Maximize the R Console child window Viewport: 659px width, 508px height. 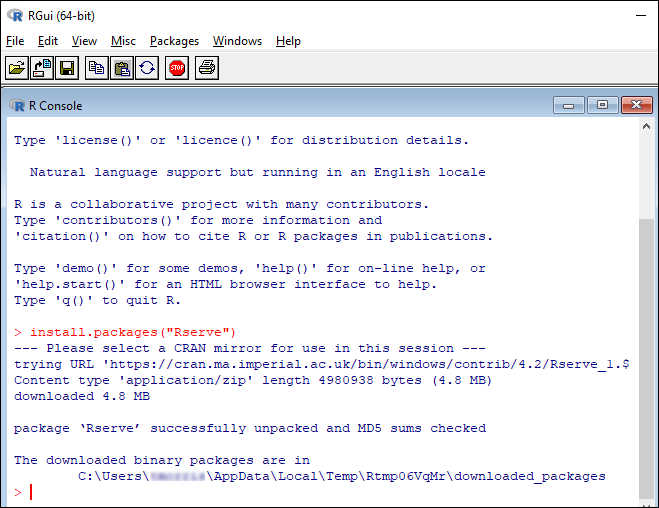point(603,105)
